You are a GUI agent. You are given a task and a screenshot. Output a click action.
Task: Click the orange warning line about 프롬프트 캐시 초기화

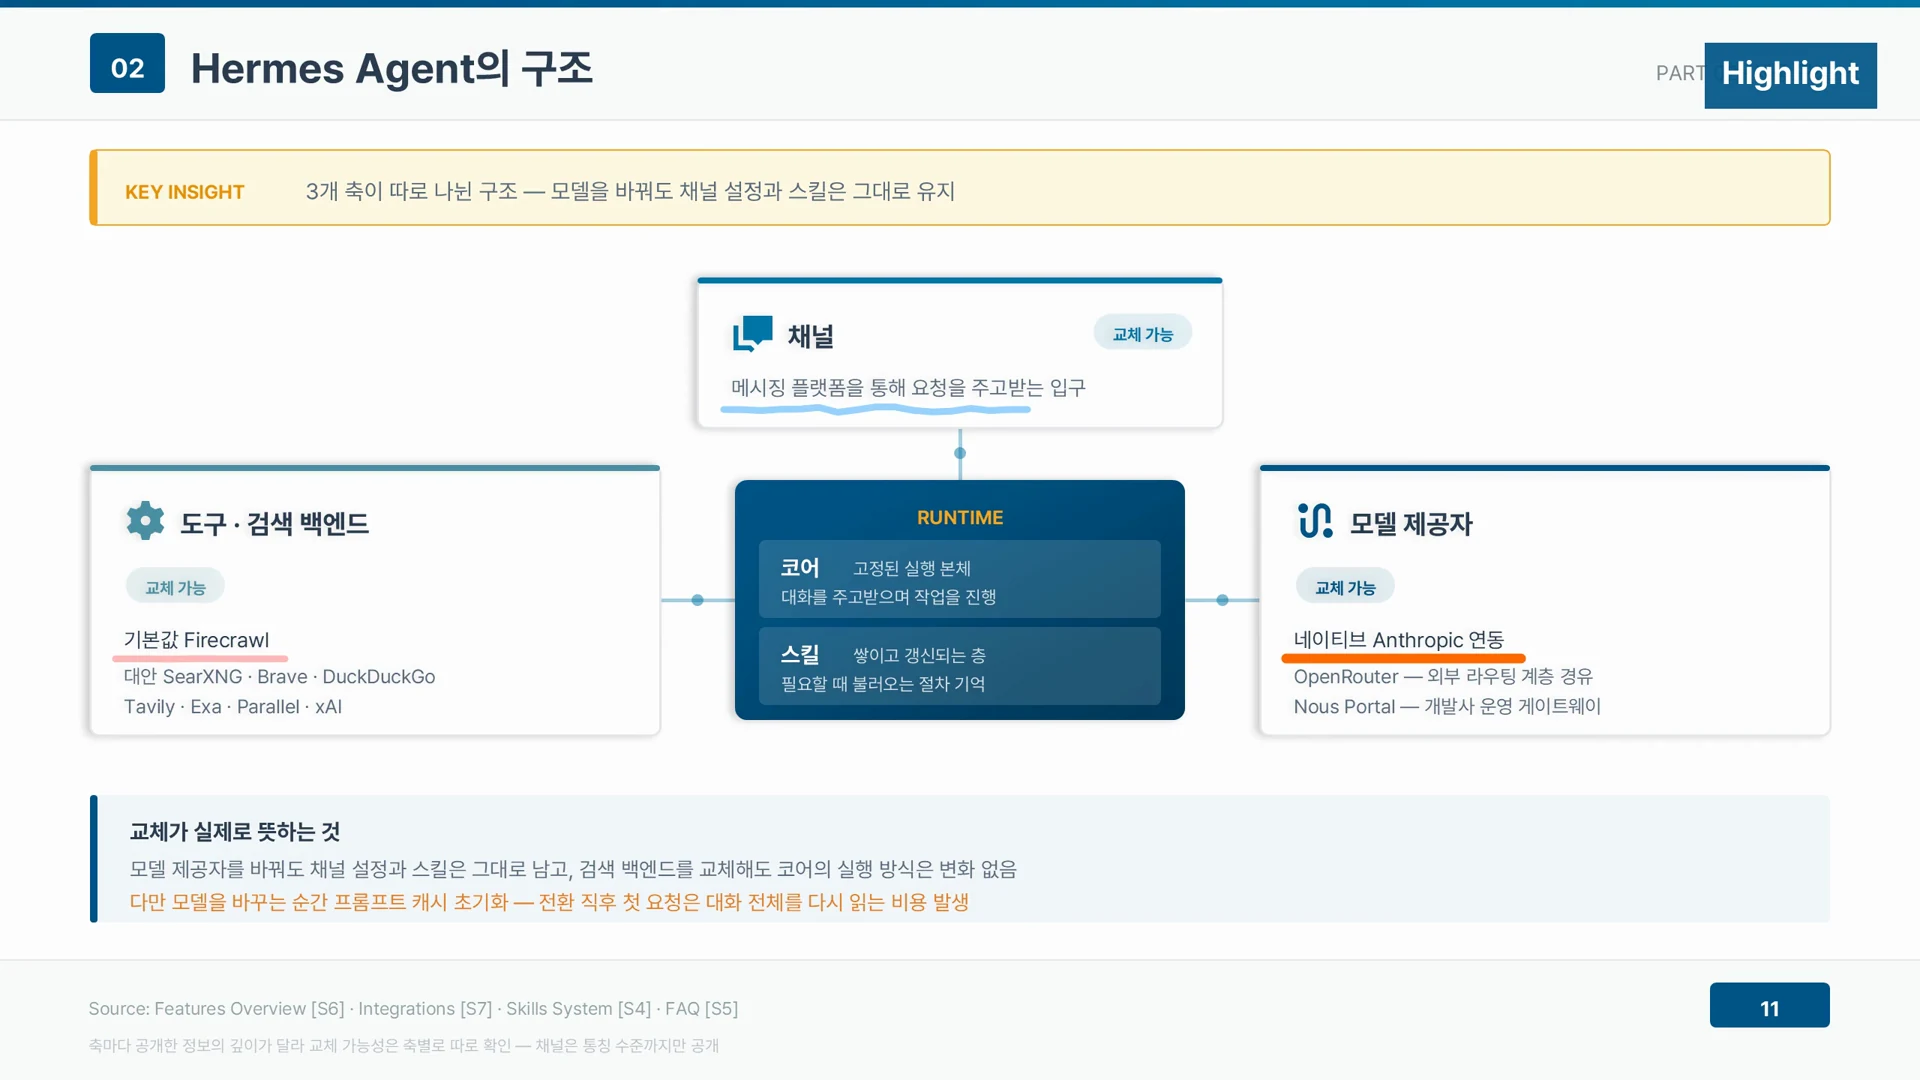pos(549,902)
